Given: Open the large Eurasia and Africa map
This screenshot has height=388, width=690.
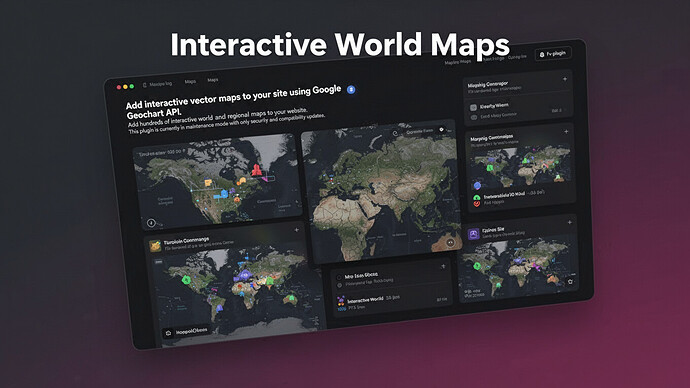Looking at the screenshot, I should tap(381, 192).
